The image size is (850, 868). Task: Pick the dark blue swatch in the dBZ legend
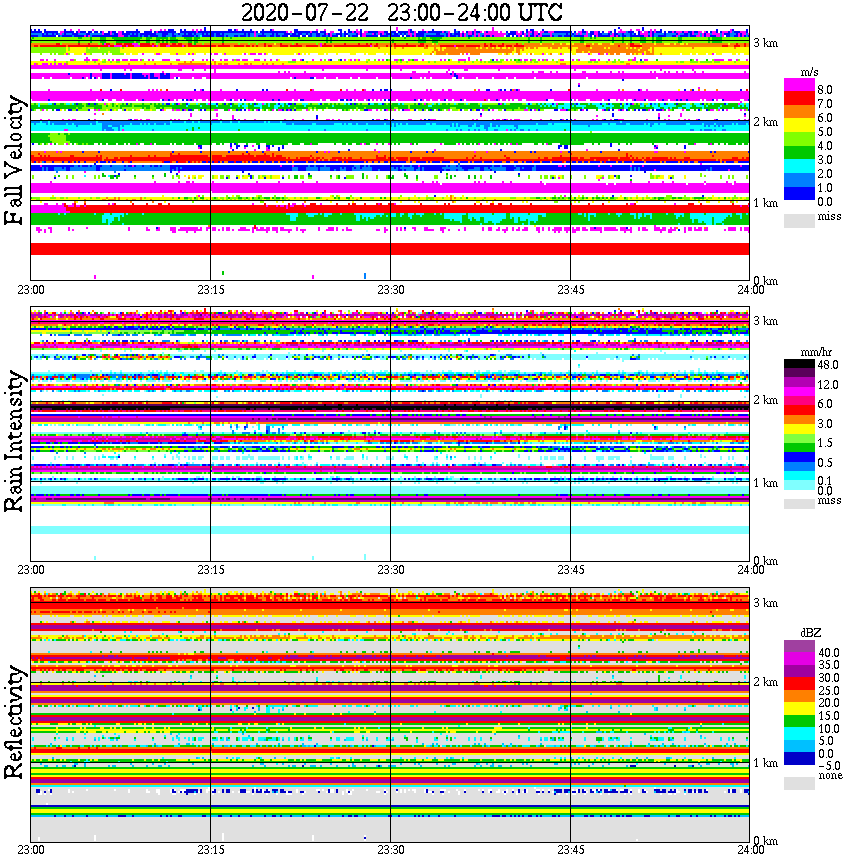(x=799, y=758)
